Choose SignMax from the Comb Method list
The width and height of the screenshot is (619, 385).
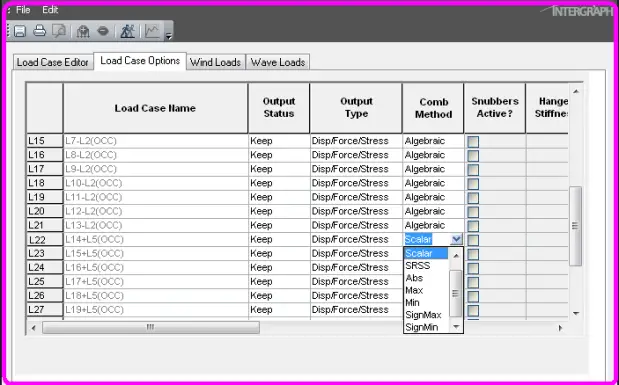pos(426,315)
